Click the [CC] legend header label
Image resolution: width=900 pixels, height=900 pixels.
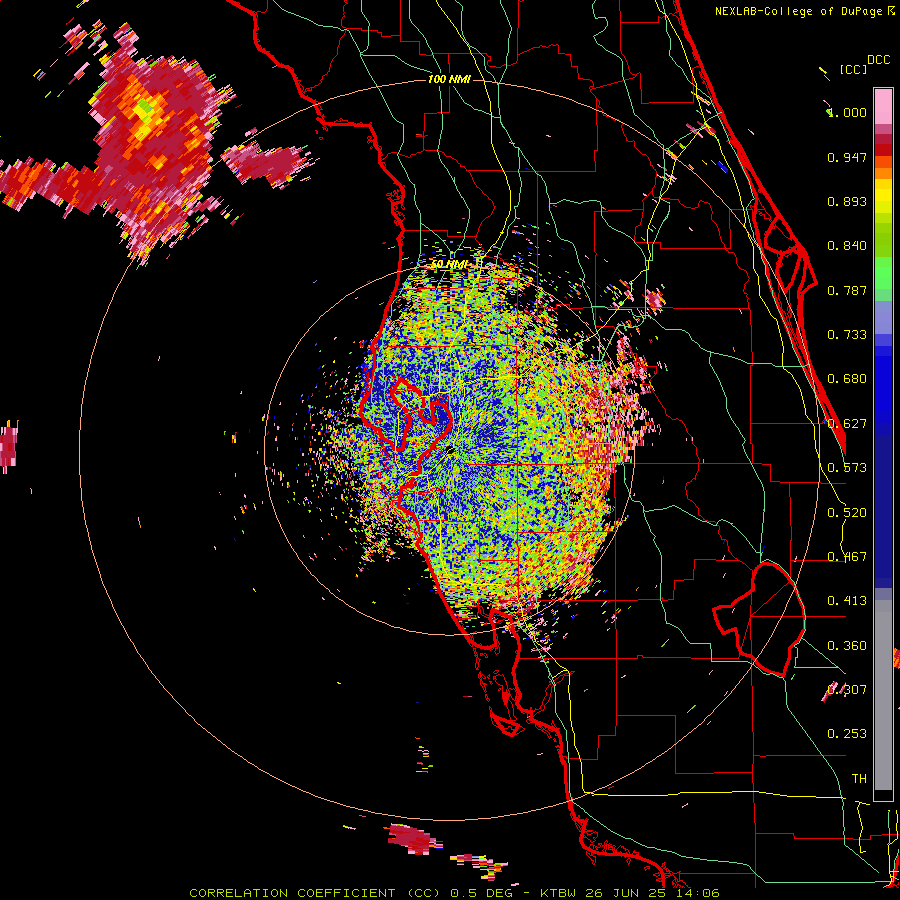853,69
